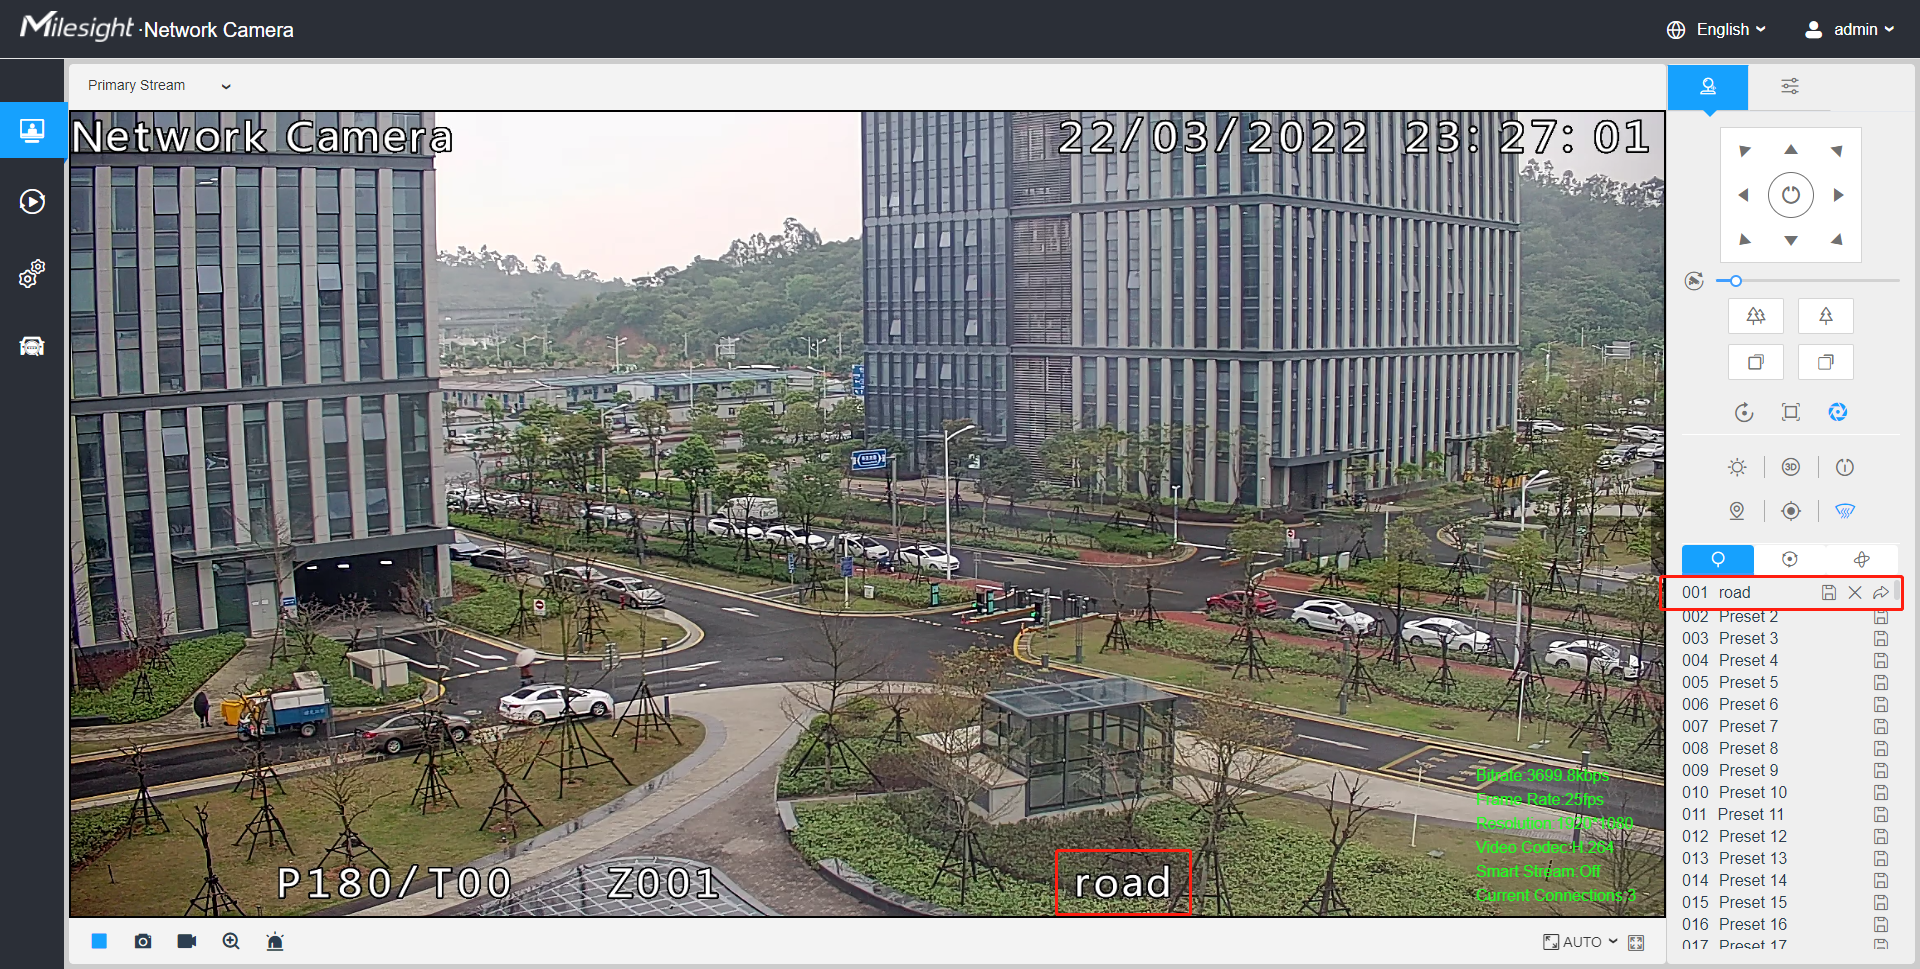
Task: Enable digital zoom magnifier icon
Action: pyautogui.click(x=231, y=941)
